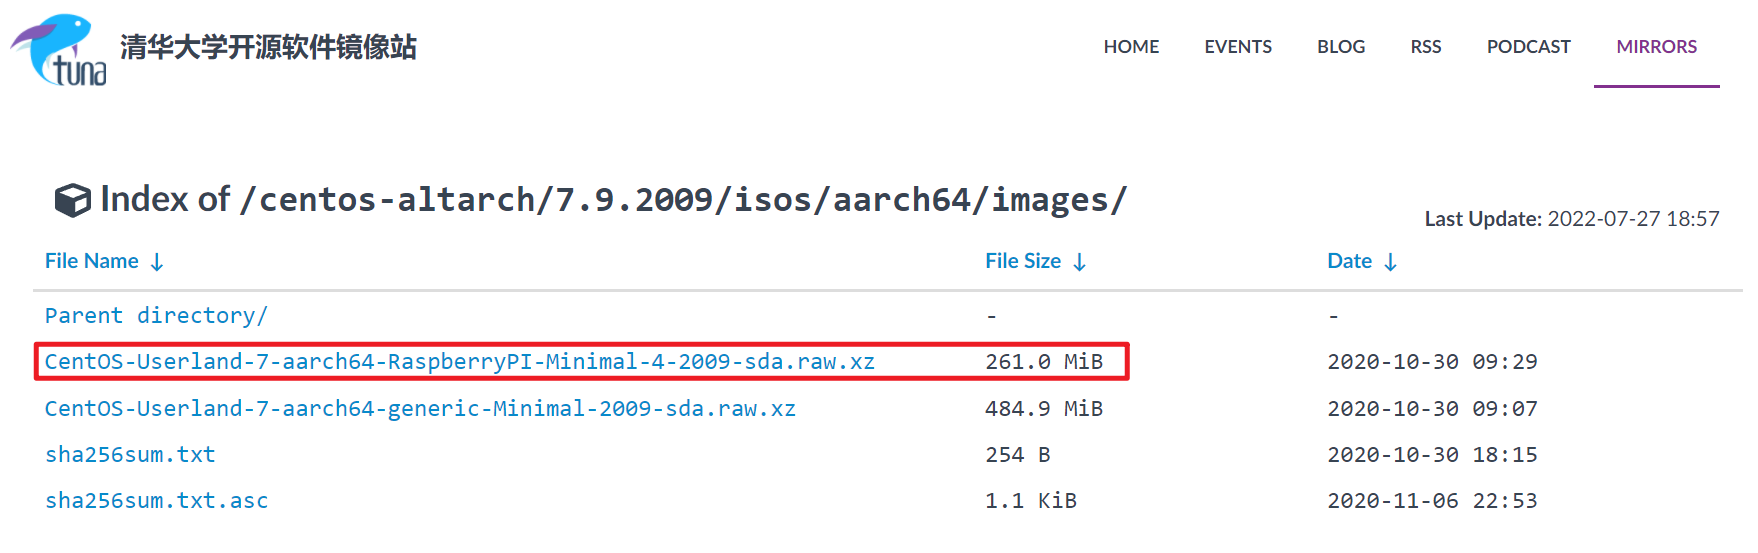Click the File Size sort arrow icon

coord(1079,262)
